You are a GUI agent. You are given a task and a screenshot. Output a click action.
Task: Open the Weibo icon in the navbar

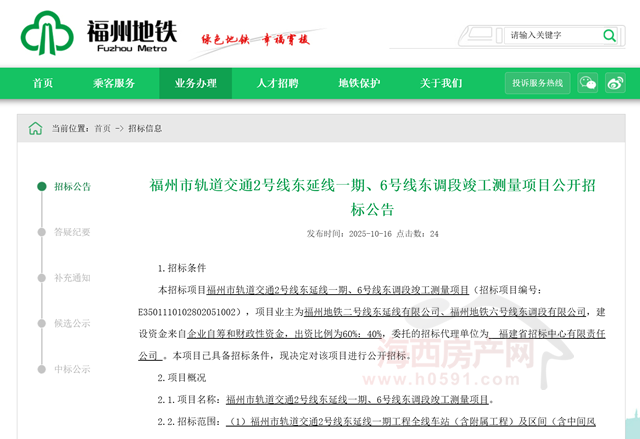coord(615,83)
